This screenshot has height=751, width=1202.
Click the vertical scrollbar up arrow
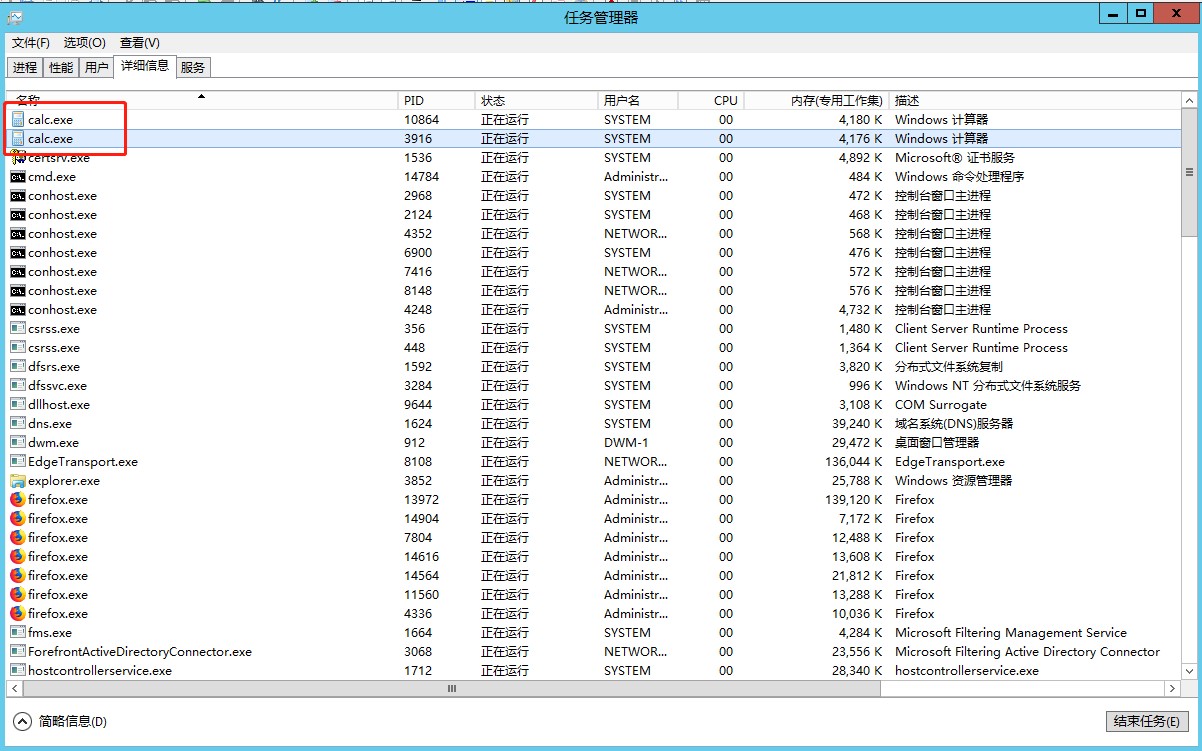tap(1189, 101)
